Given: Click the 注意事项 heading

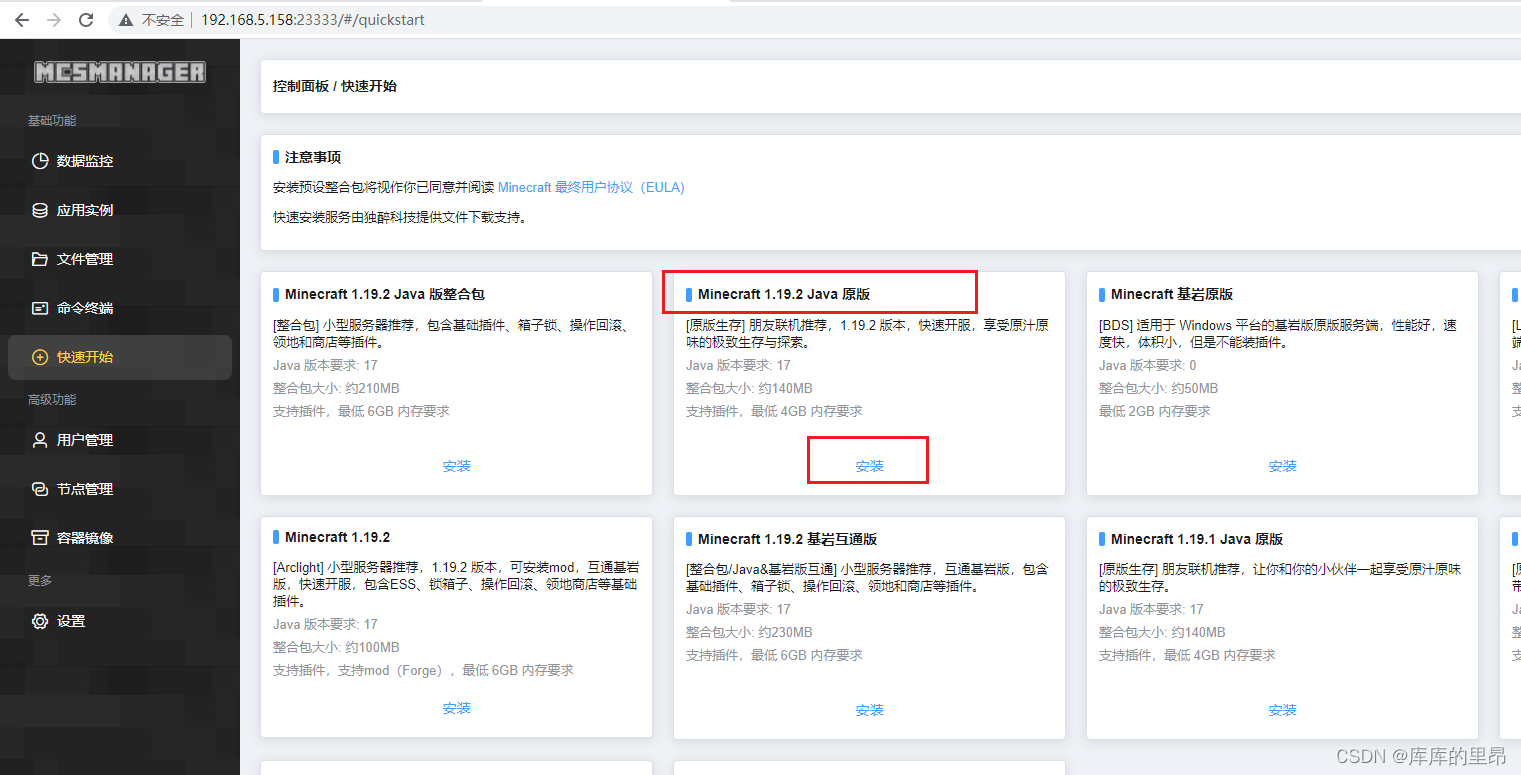Looking at the screenshot, I should pyautogui.click(x=313, y=157).
